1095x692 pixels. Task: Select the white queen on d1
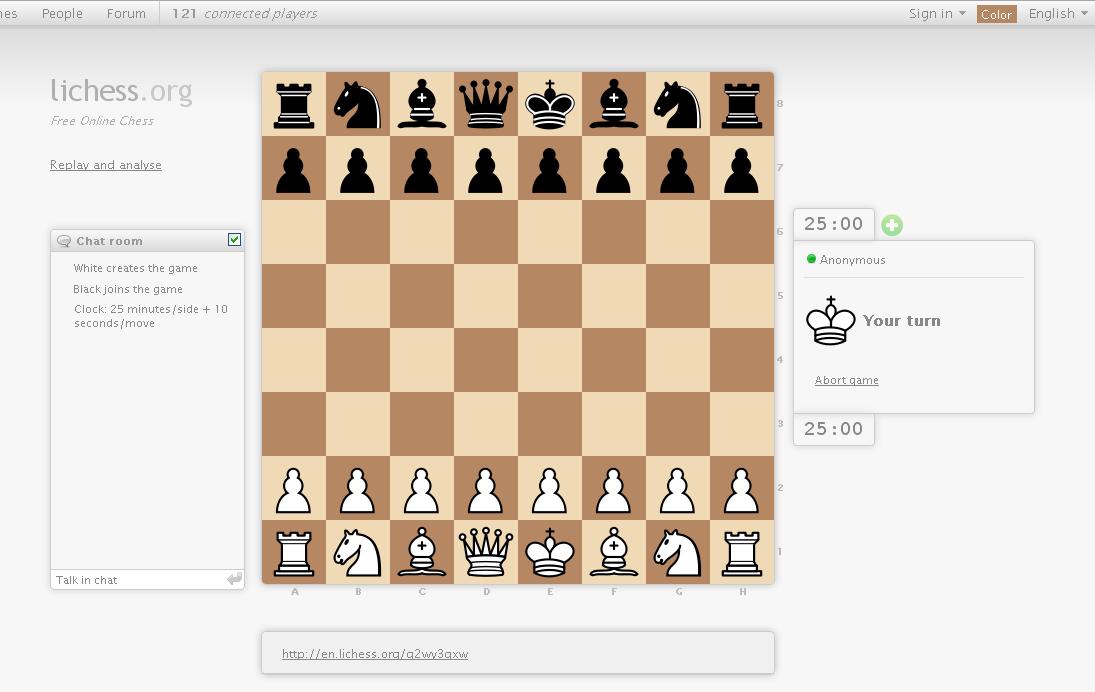pyautogui.click(x=486, y=552)
